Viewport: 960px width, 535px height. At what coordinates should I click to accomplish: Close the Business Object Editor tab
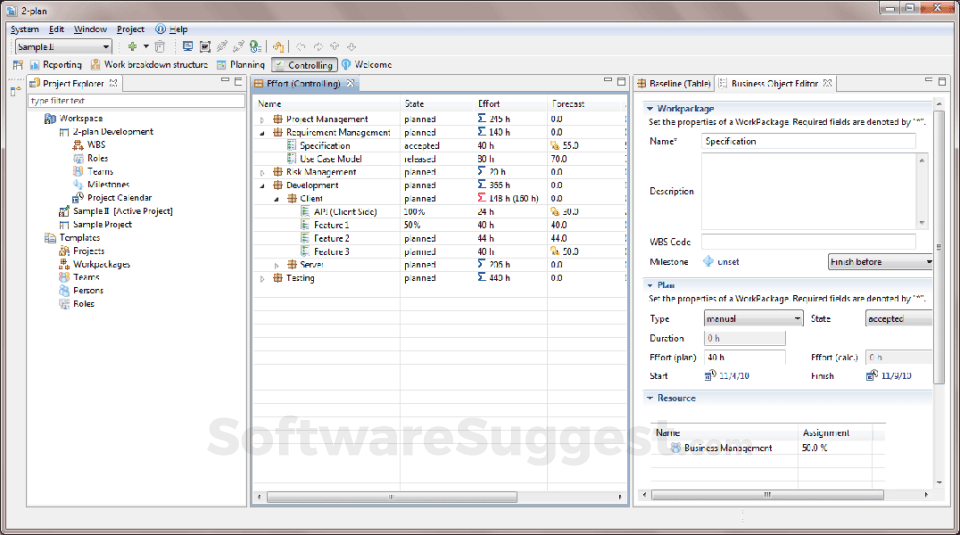[828, 83]
